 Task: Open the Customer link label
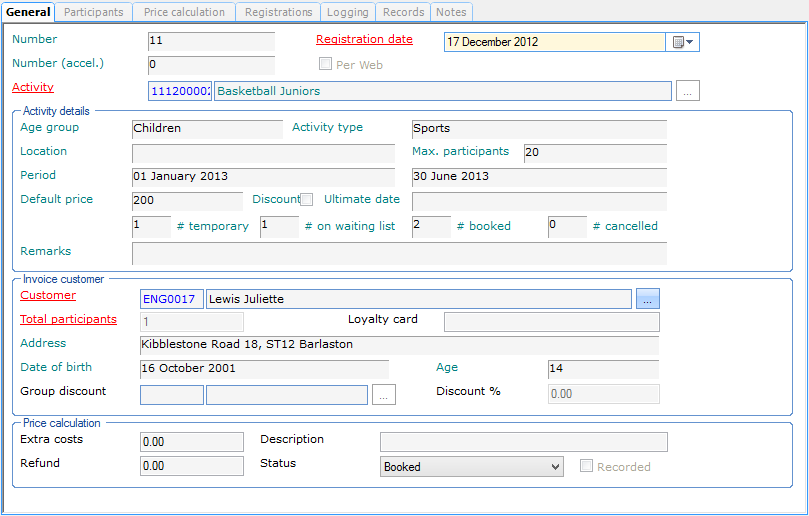click(48, 296)
